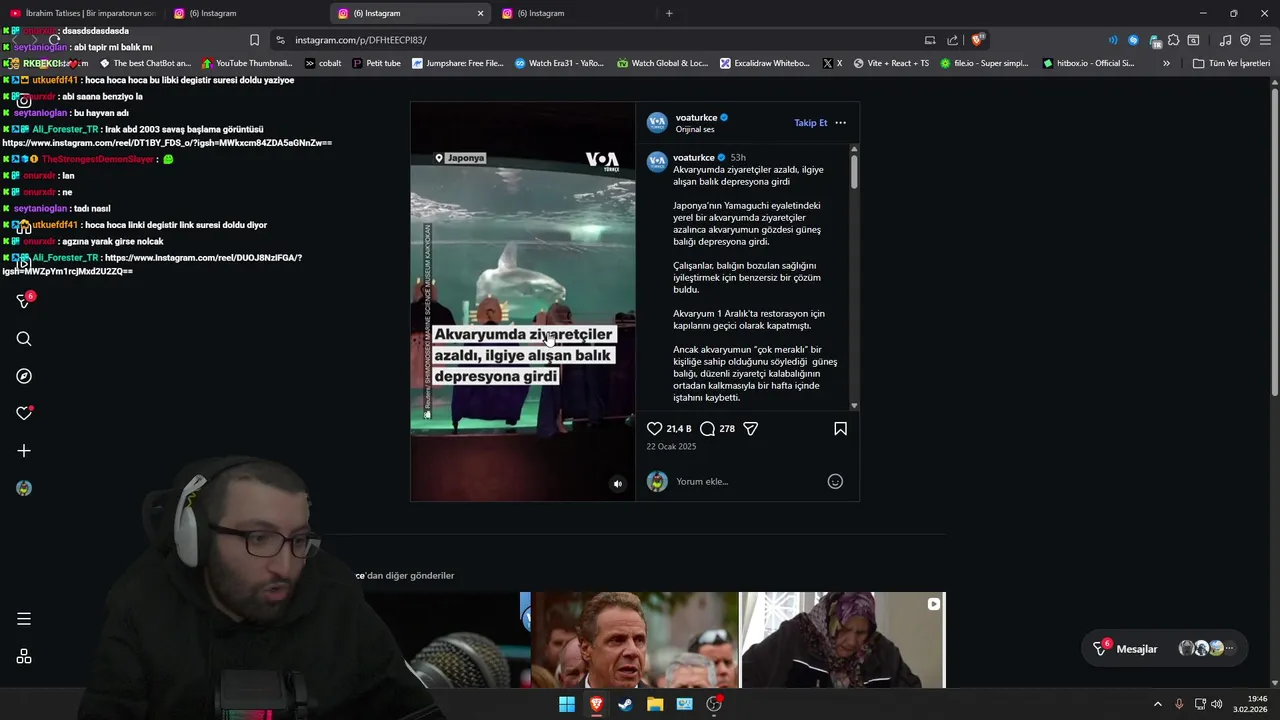Open Instagram sidebar messages icon with badge

click(x=25, y=300)
